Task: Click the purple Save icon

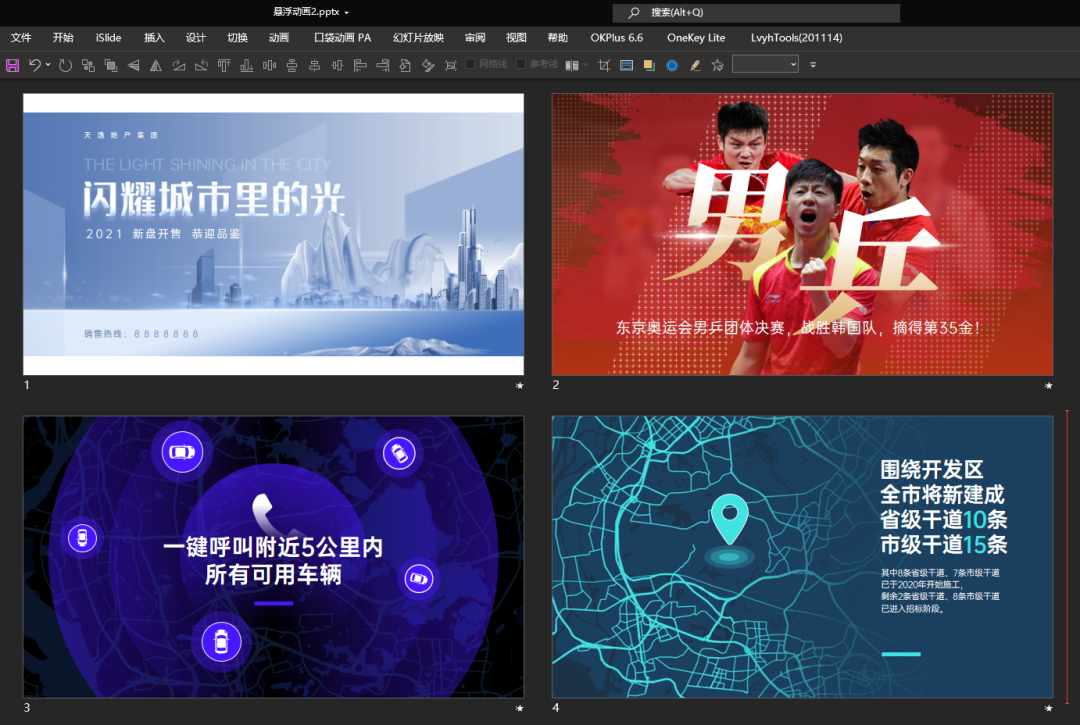Action: click(x=12, y=65)
